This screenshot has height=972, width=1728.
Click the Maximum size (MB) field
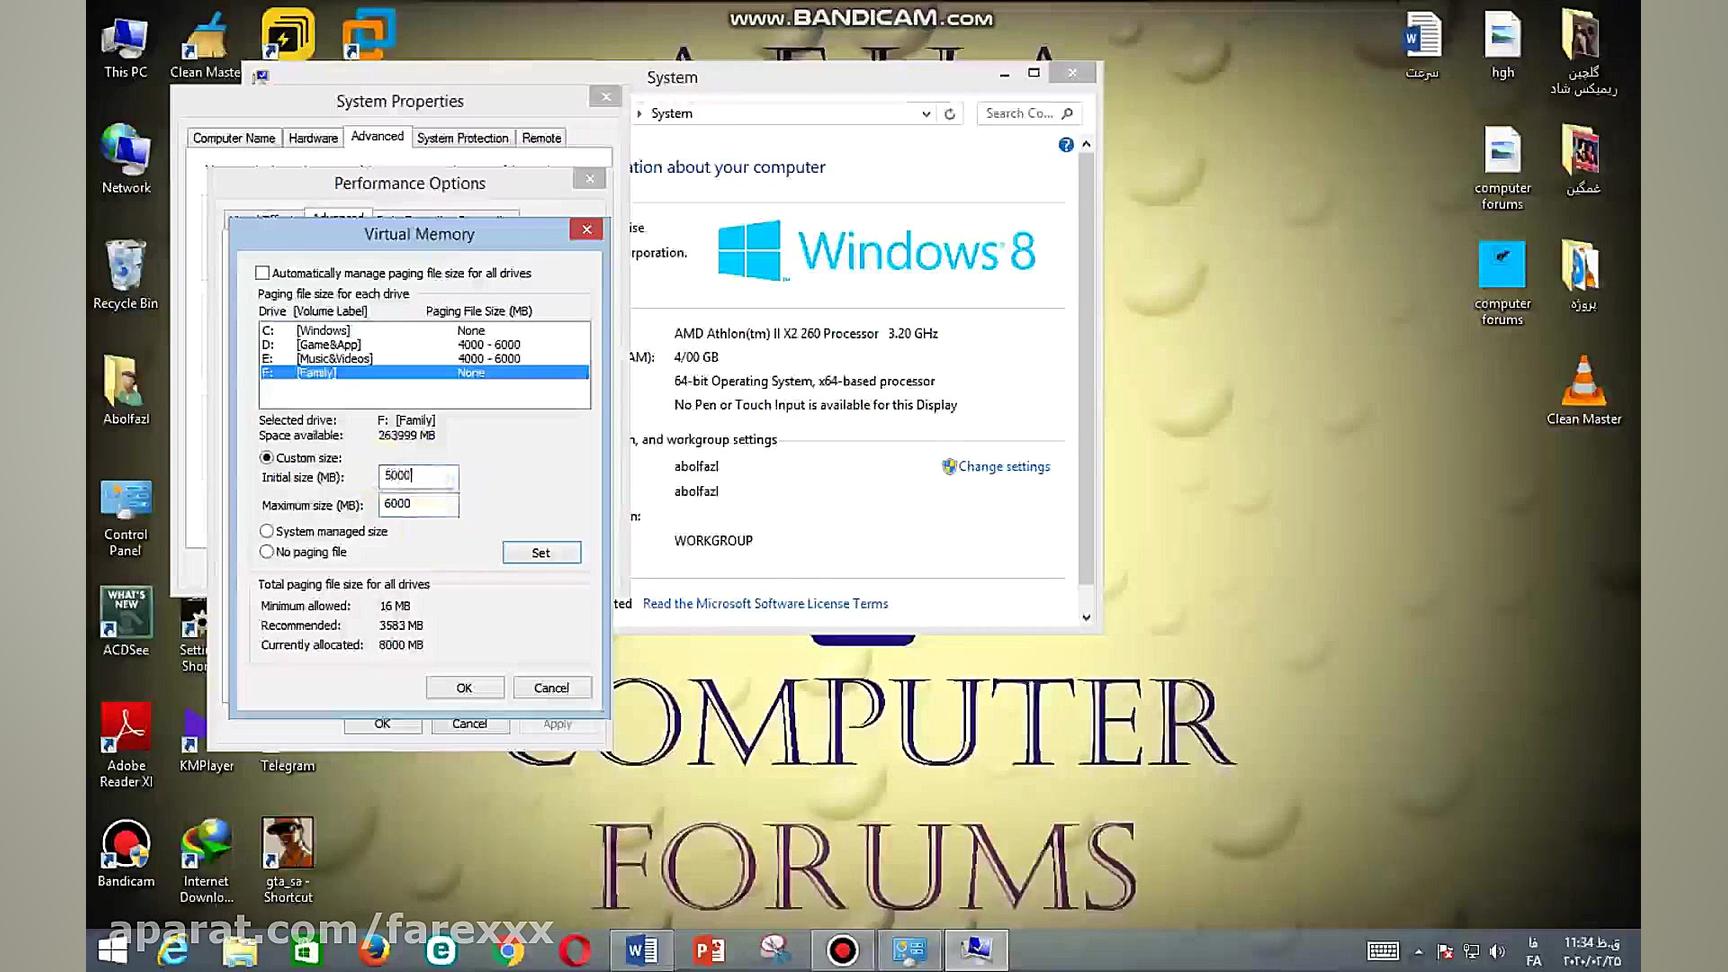point(418,504)
